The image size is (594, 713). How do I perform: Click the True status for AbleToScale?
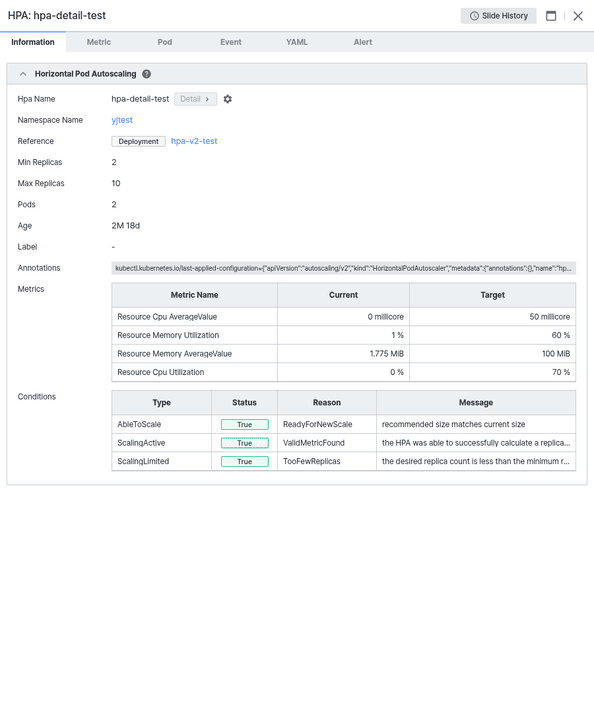tap(245, 425)
